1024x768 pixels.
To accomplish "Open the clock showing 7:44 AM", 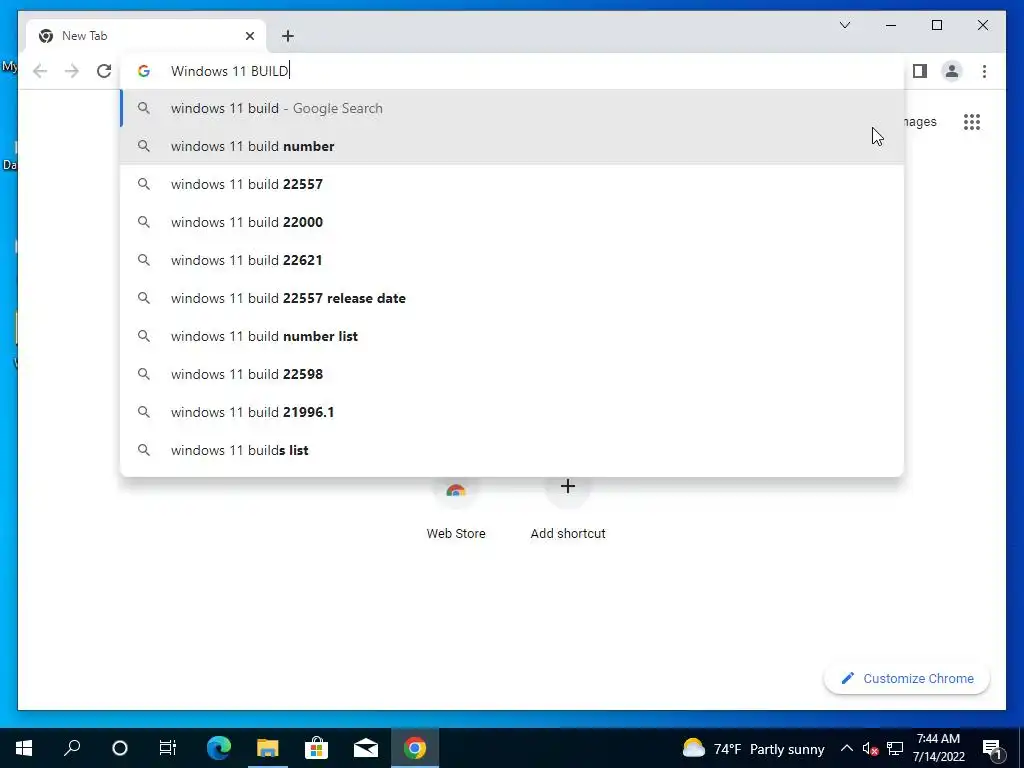I will (938, 748).
